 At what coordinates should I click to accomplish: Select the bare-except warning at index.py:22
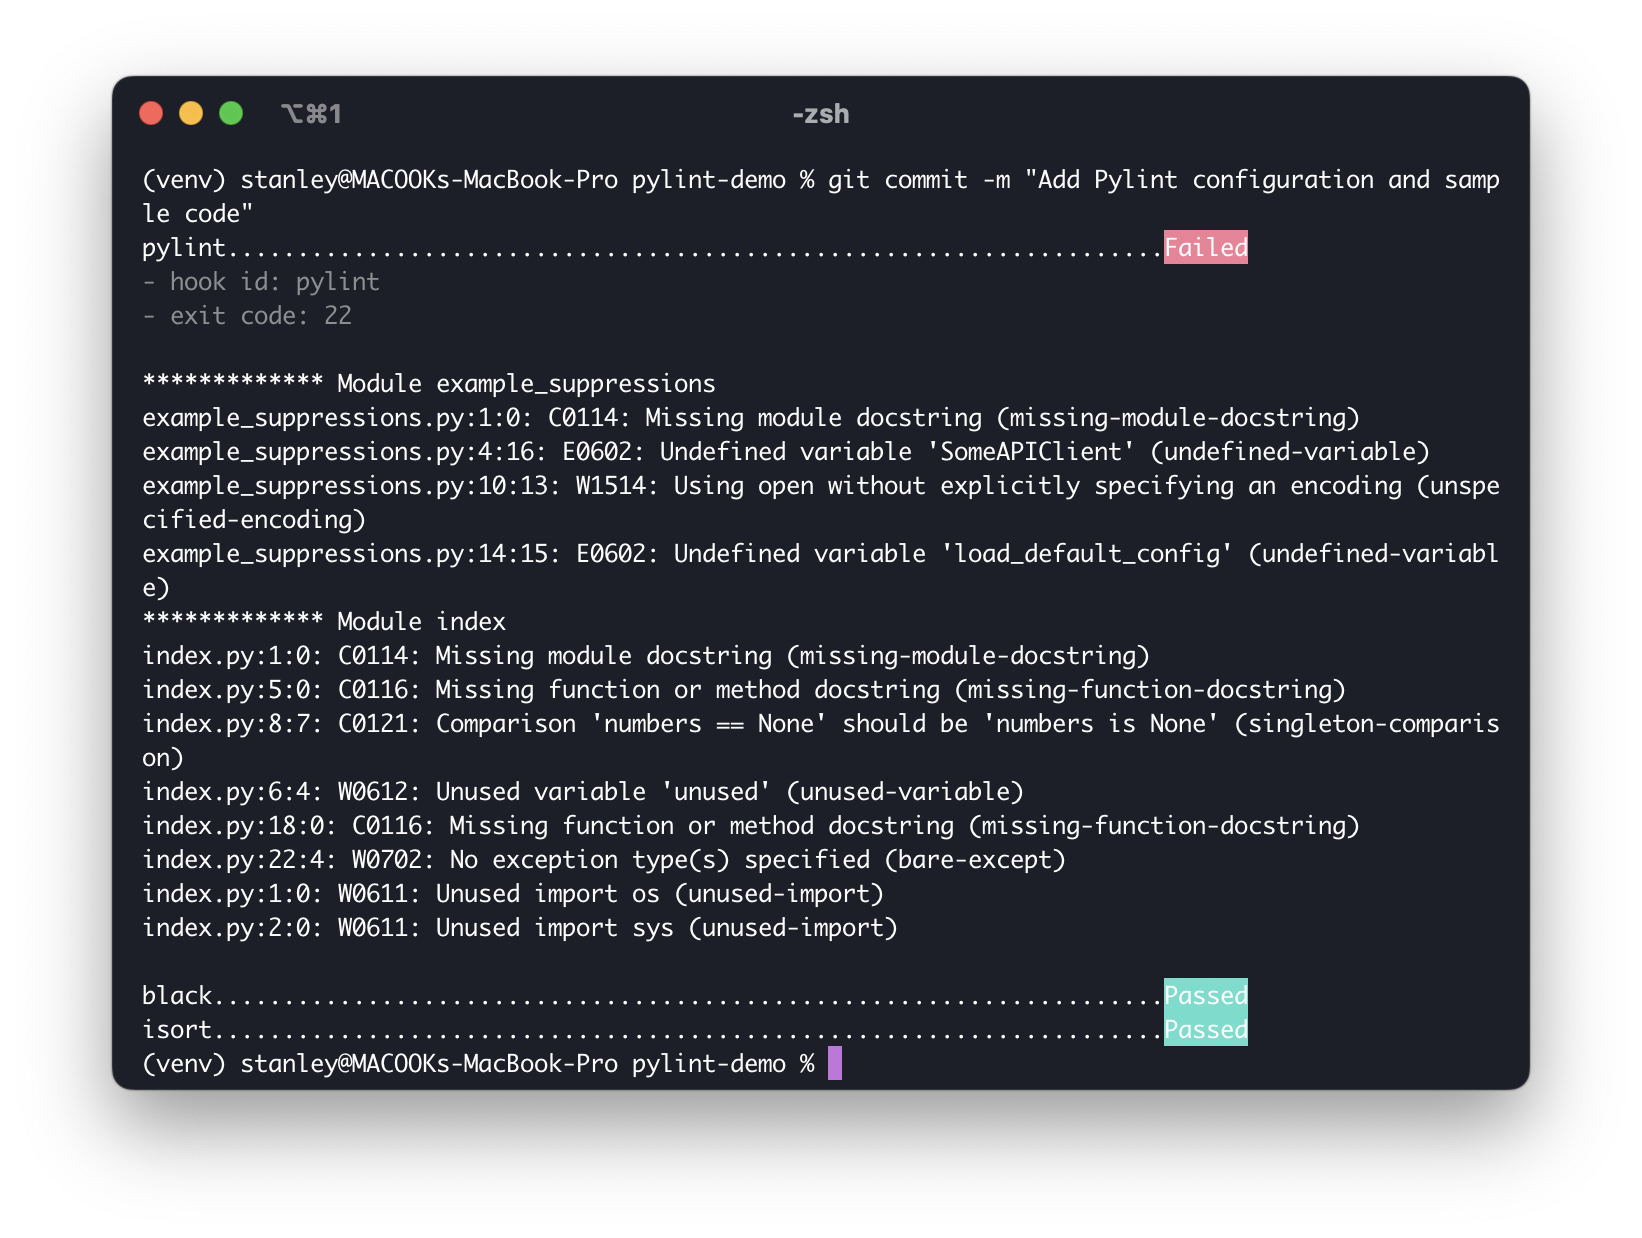[604, 859]
